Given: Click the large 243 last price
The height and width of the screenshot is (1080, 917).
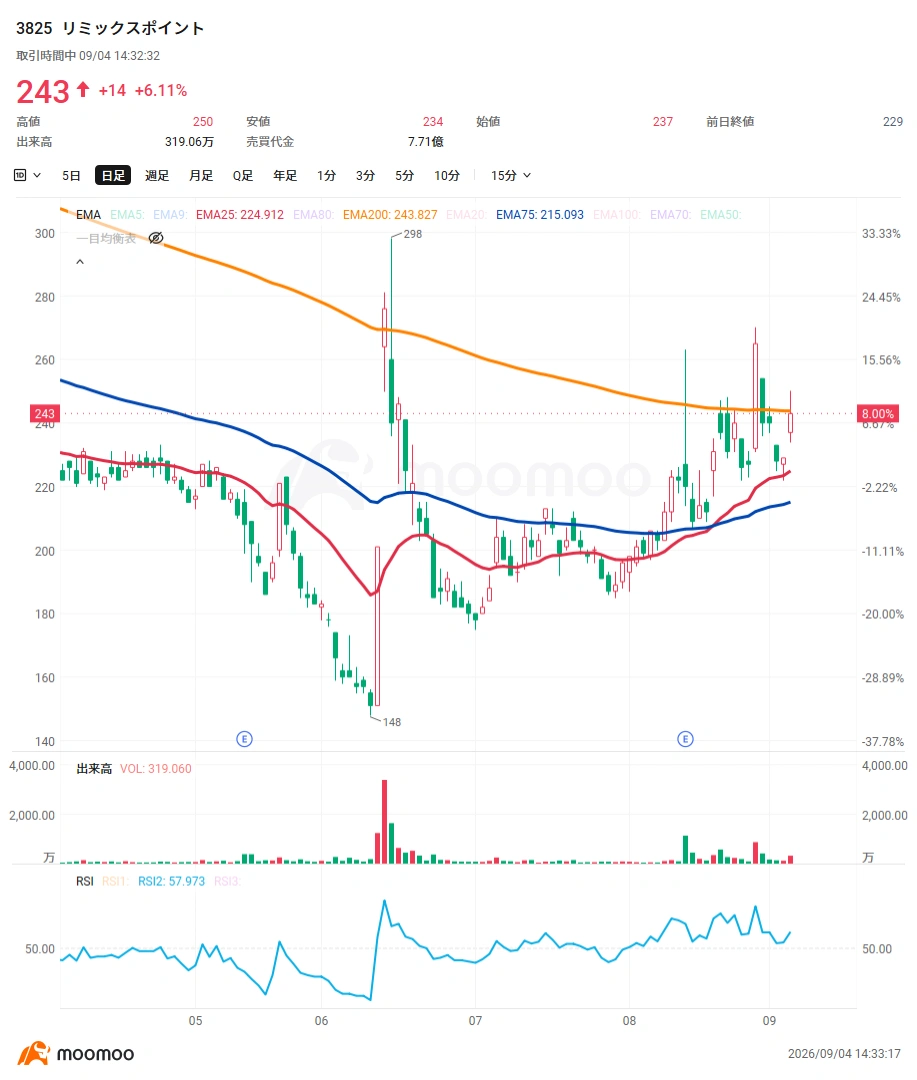Looking at the screenshot, I should [x=43, y=92].
